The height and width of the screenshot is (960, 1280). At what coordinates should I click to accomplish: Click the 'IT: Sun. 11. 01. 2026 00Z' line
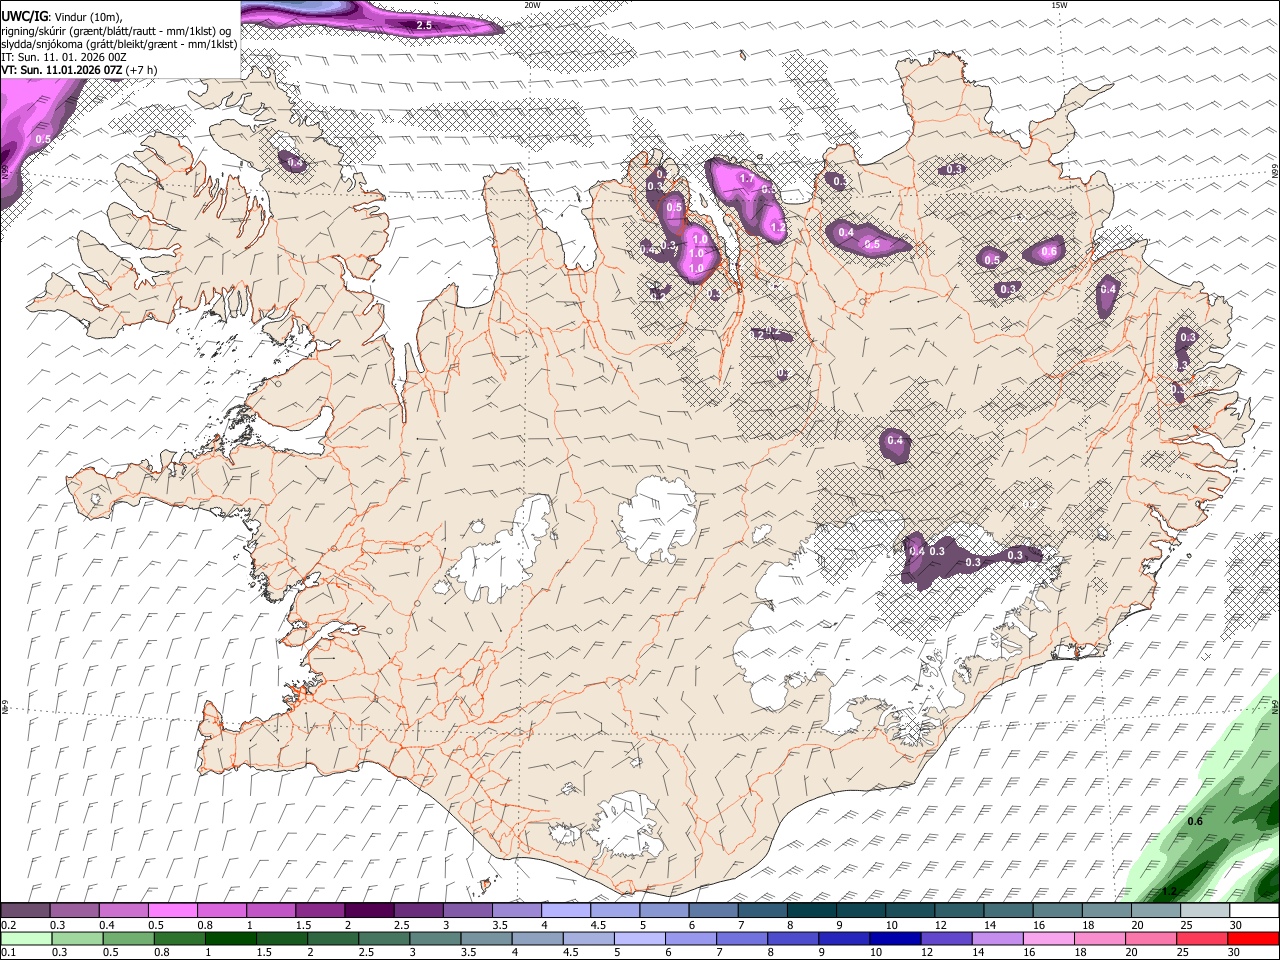64,57
